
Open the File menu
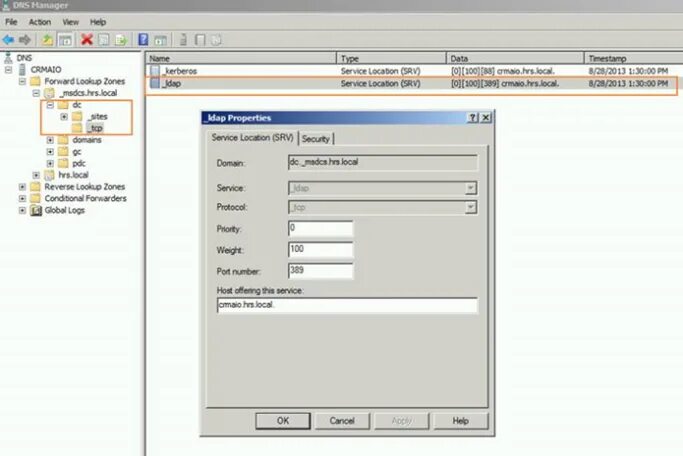pyautogui.click(x=11, y=22)
